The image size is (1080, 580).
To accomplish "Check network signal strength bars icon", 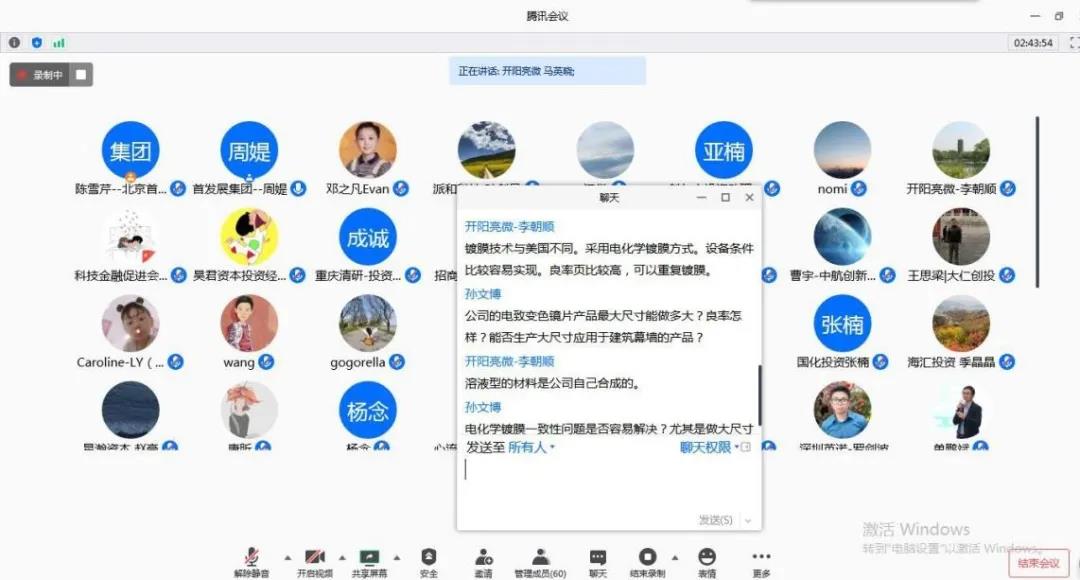I will tap(59, 43).
